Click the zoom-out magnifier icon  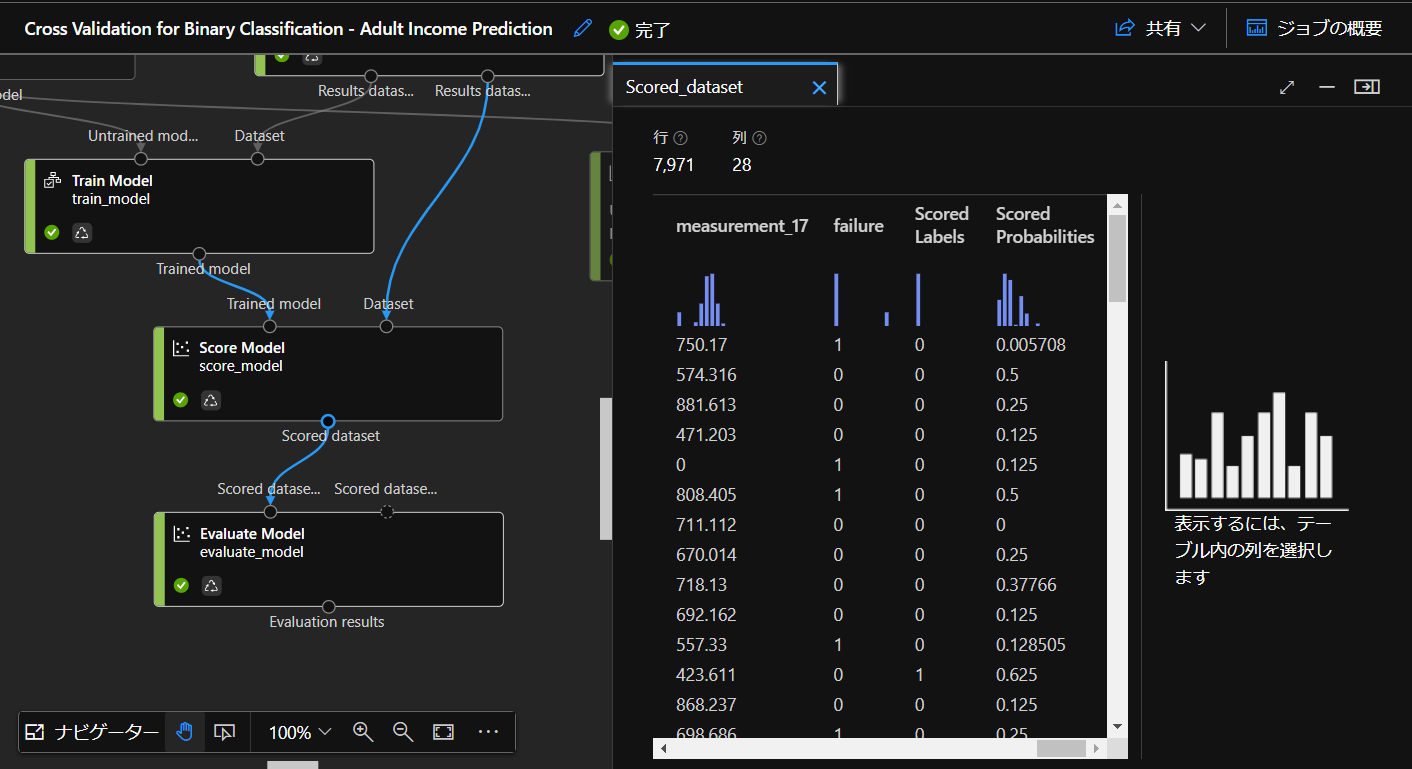[403, 732]
